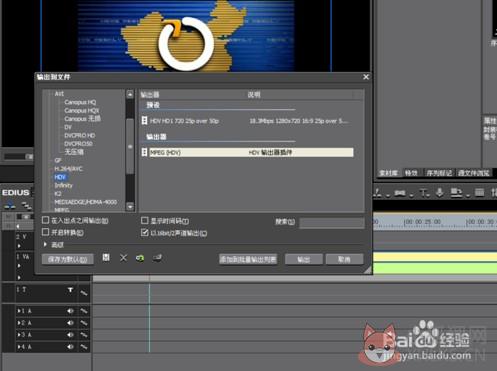
Task: Check the display timecode checkbox
Action: coord(145,220)
